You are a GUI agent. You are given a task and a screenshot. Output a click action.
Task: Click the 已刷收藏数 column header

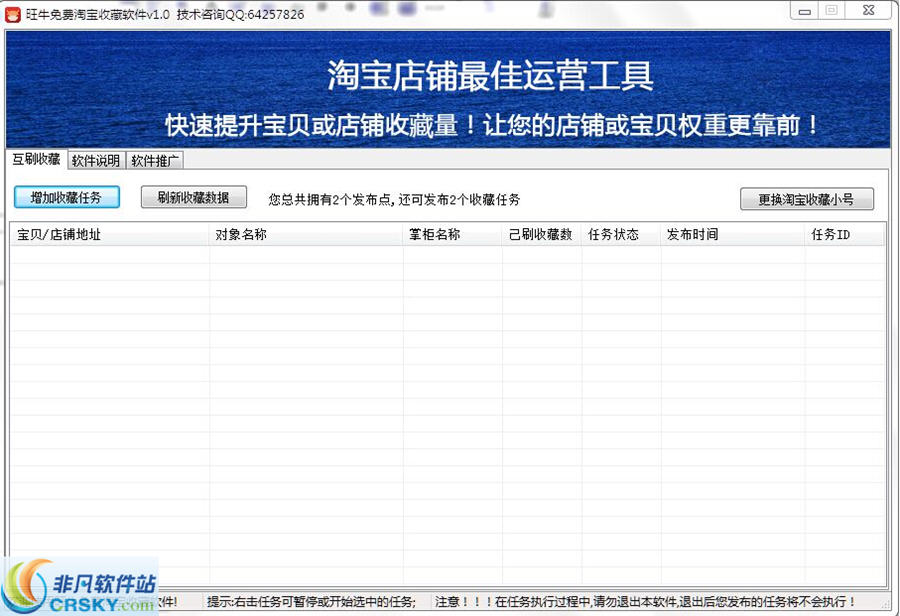click(542, 234)
